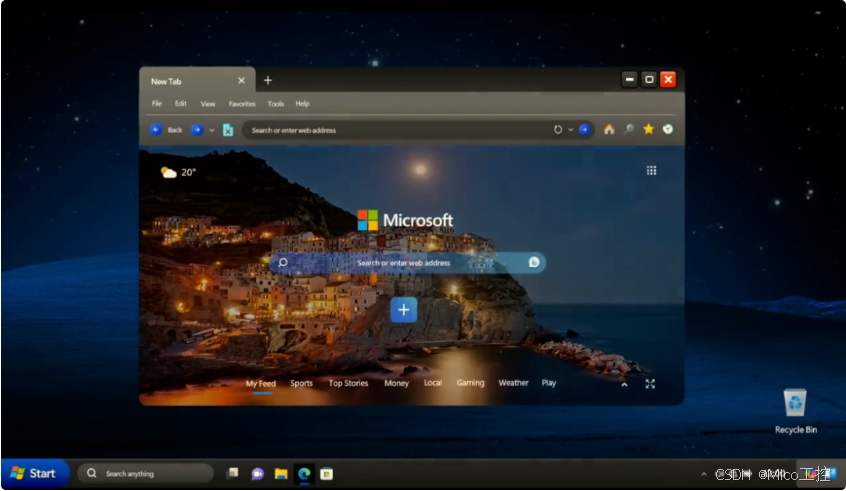This screenshot has width=846, height=491.
Task: Click the magnifier icon in page search box
Action: [x=283, y=263]
